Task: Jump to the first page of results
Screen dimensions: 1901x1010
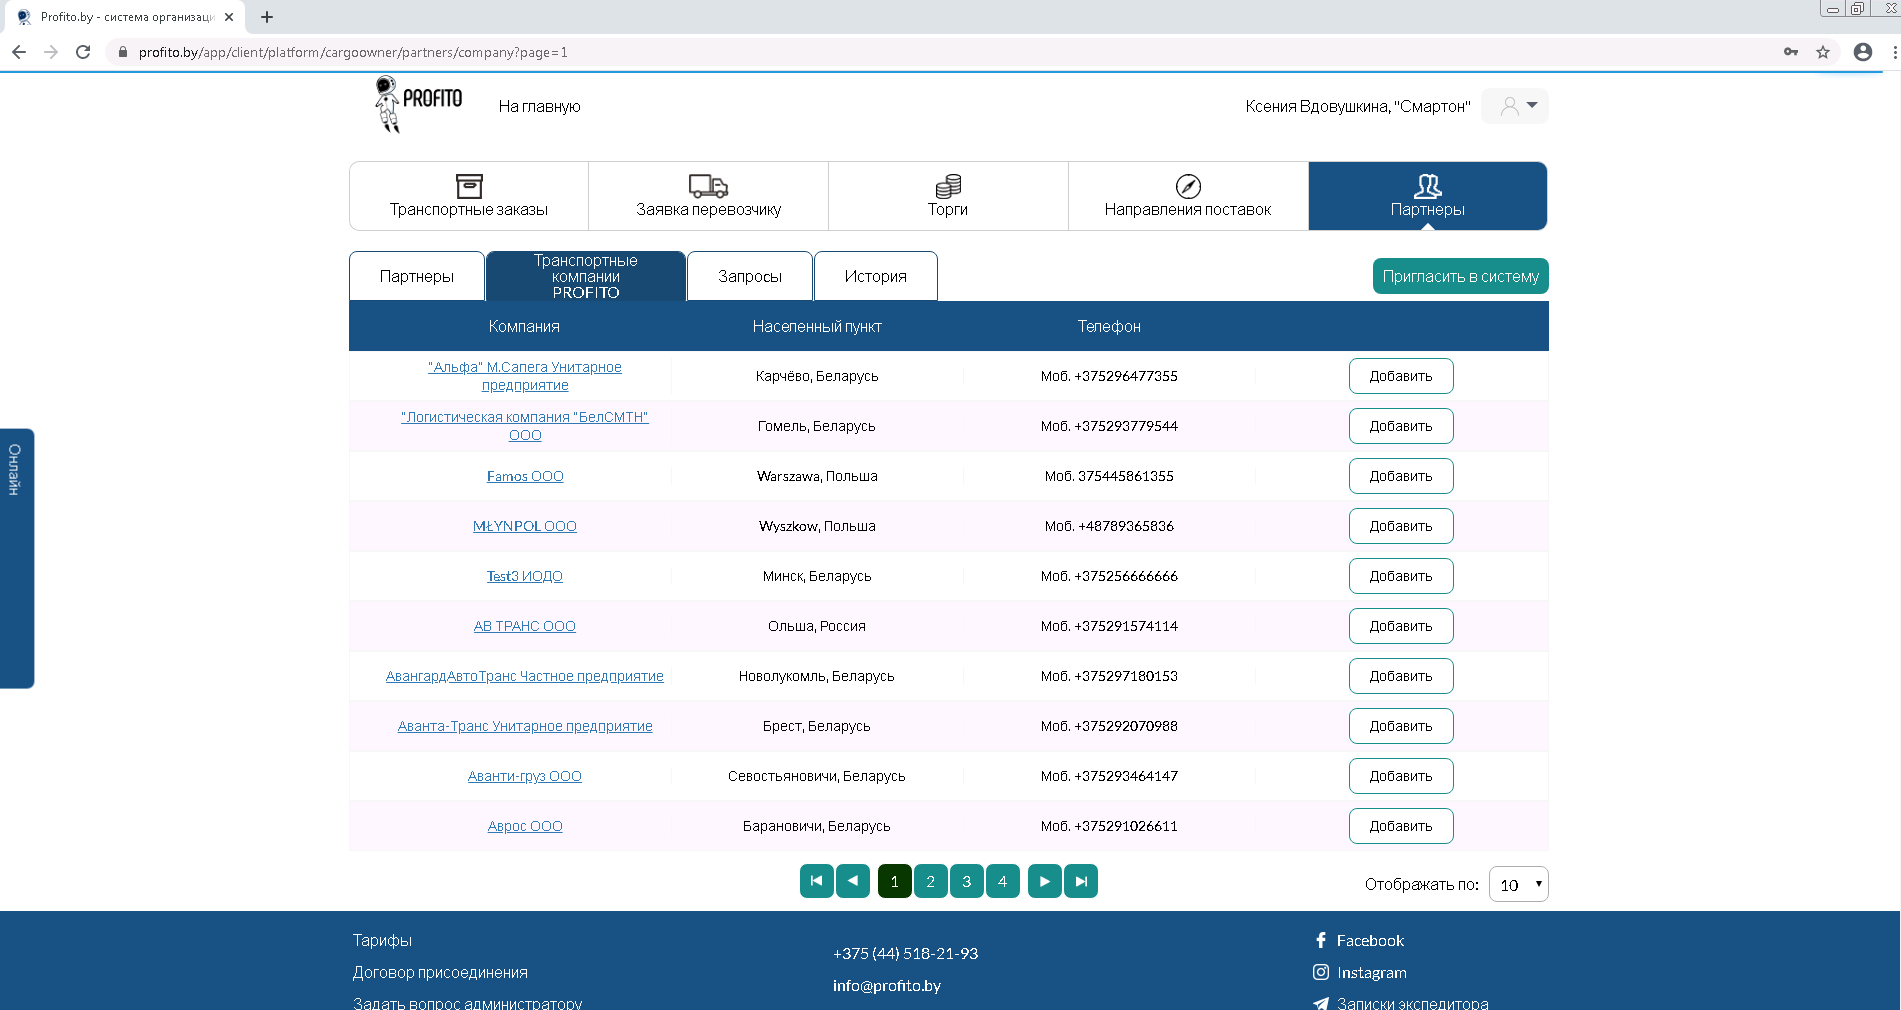Action: click(x=816, y=881)
